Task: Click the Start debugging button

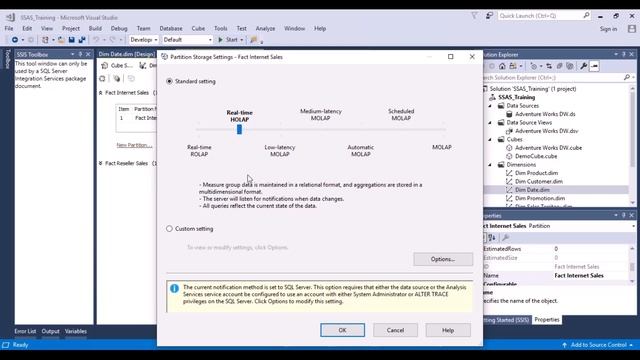Action: (x=228, y=40)
